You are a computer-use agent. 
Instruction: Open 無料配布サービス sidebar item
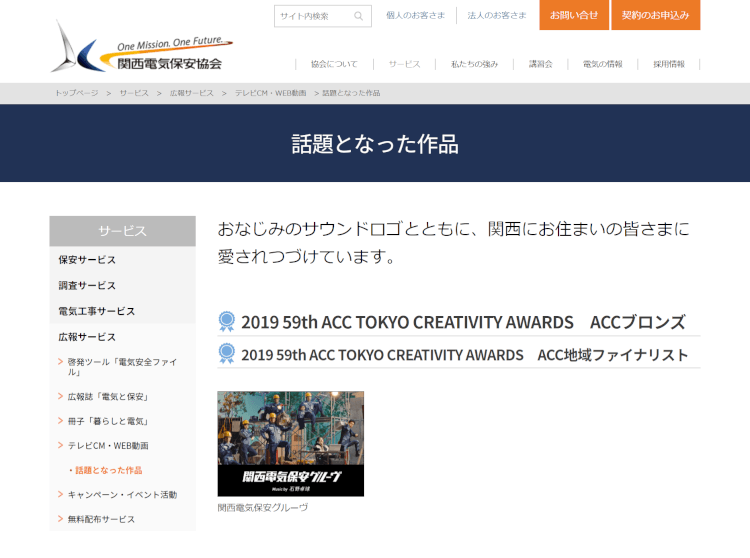[x=101, y=519]
